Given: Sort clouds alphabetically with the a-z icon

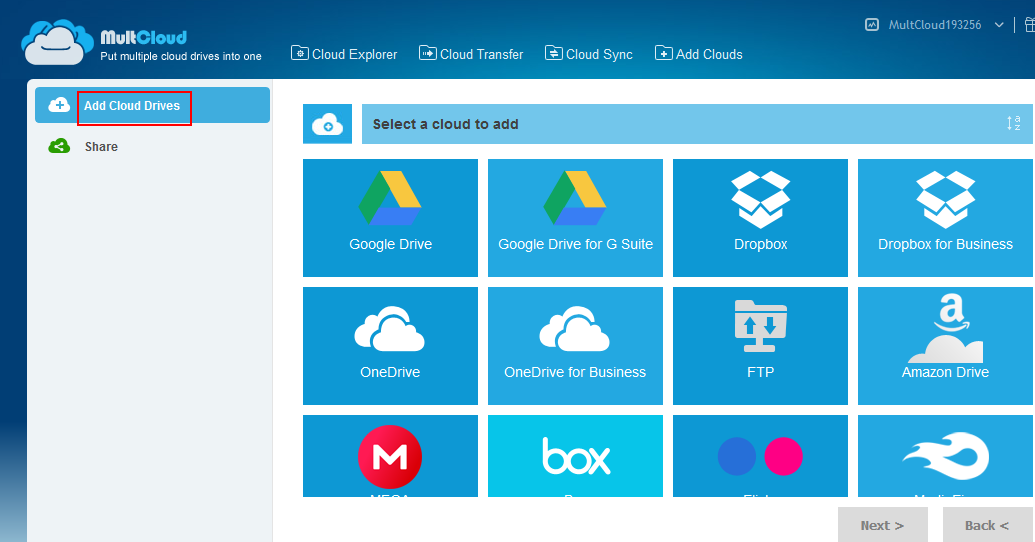Looking at the screenshot, I should (x=1014, y=123).
